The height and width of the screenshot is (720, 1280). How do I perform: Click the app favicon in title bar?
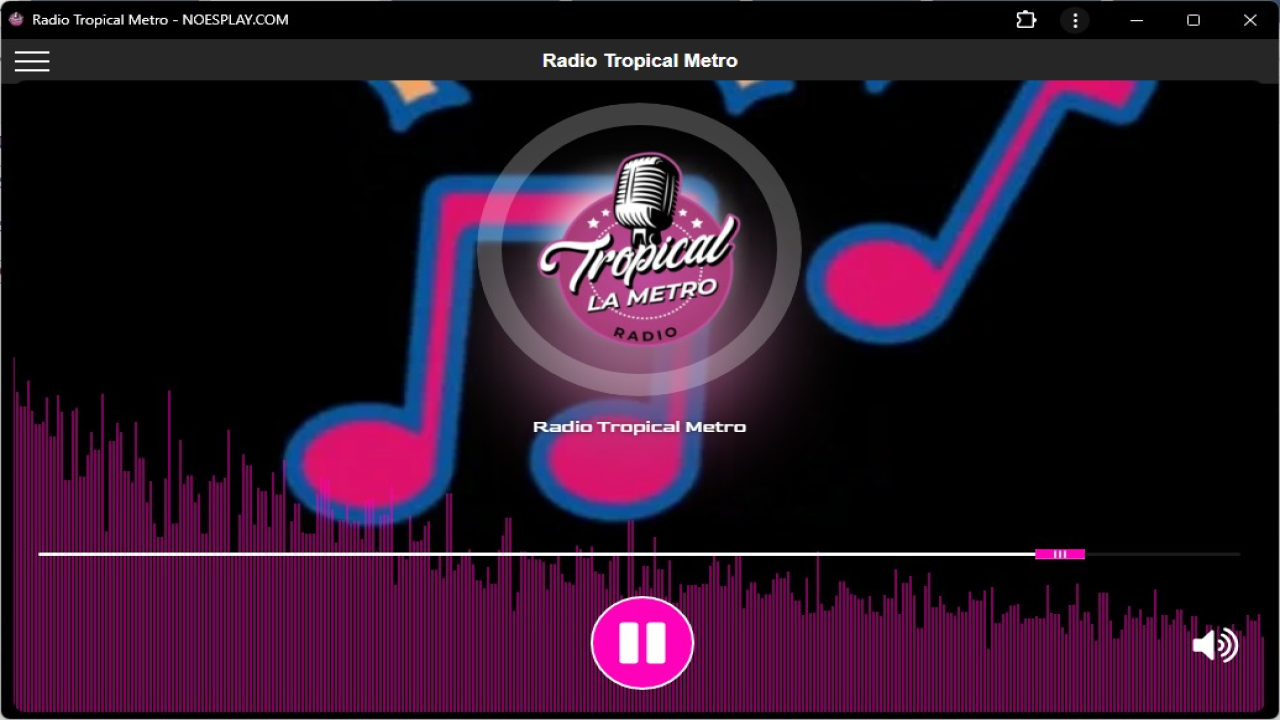16,19
